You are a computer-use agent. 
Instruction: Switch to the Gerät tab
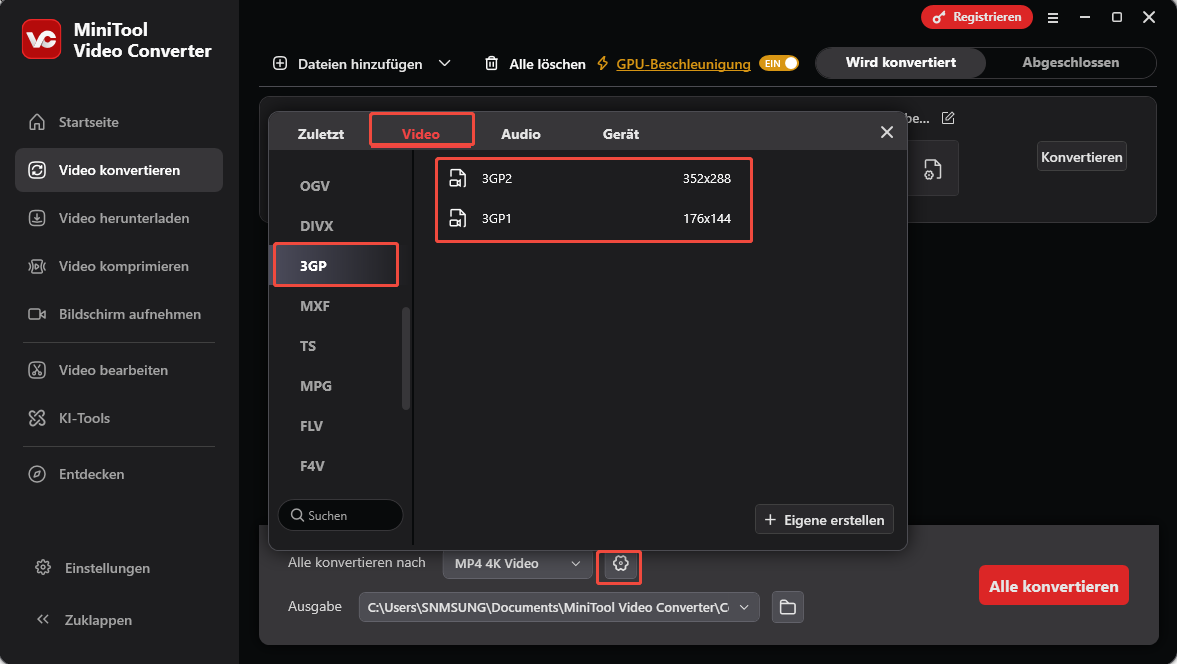pos(621,134)
